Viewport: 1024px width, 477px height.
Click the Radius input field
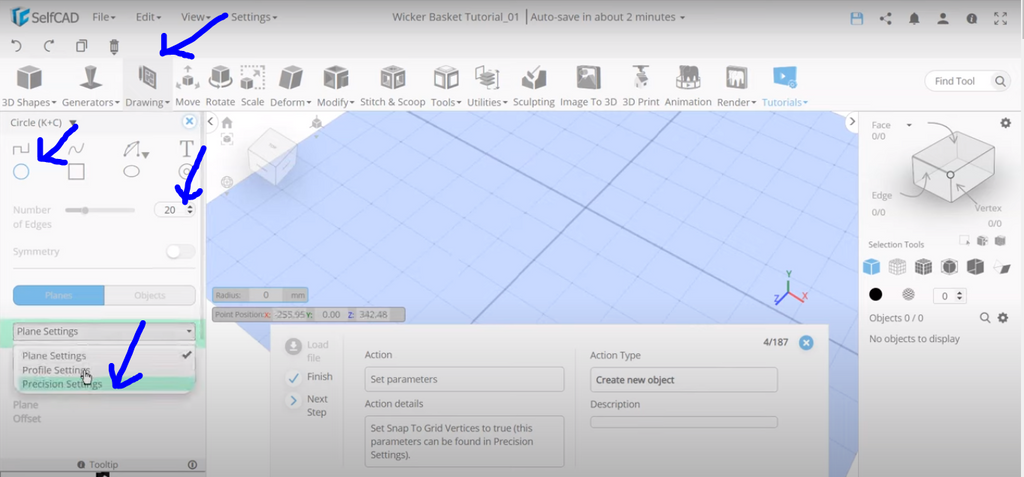click(266, 295)
